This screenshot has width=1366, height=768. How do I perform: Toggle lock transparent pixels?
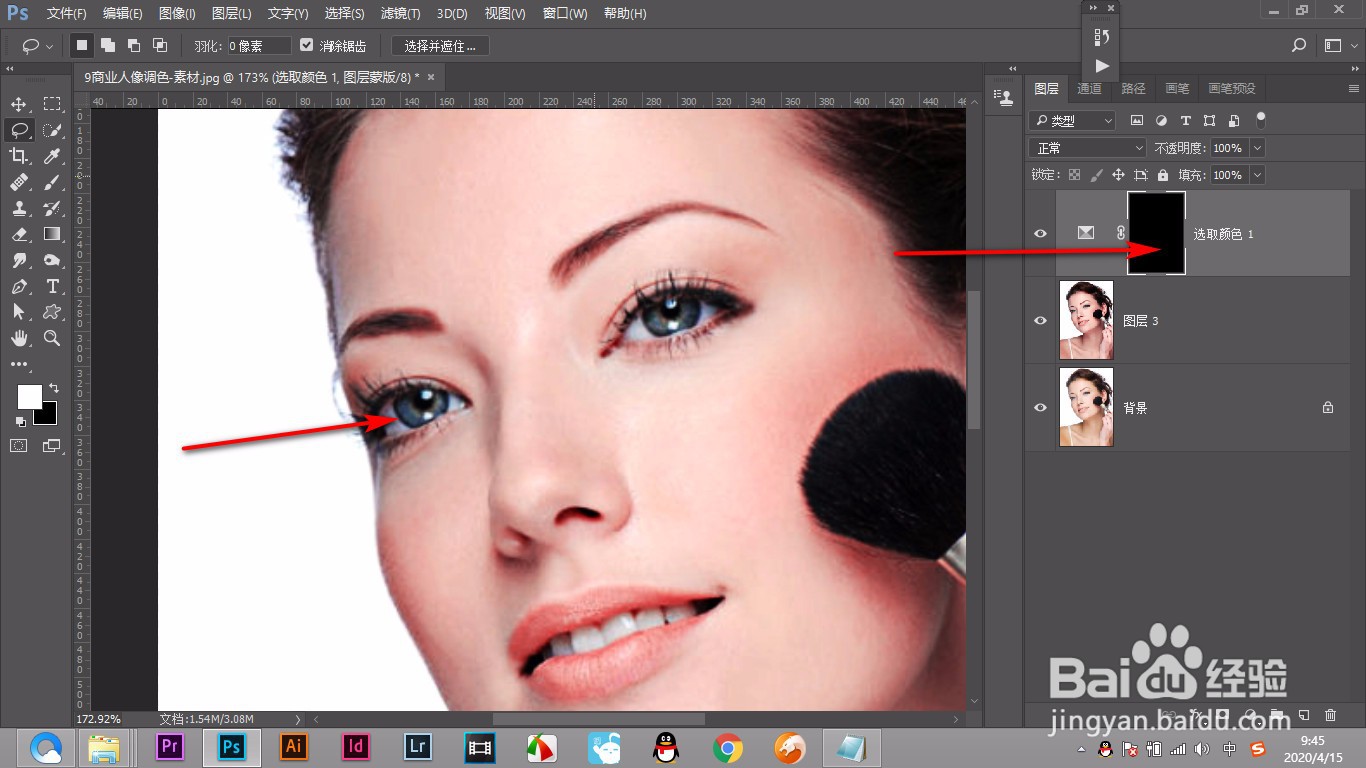pos(1074,174)
